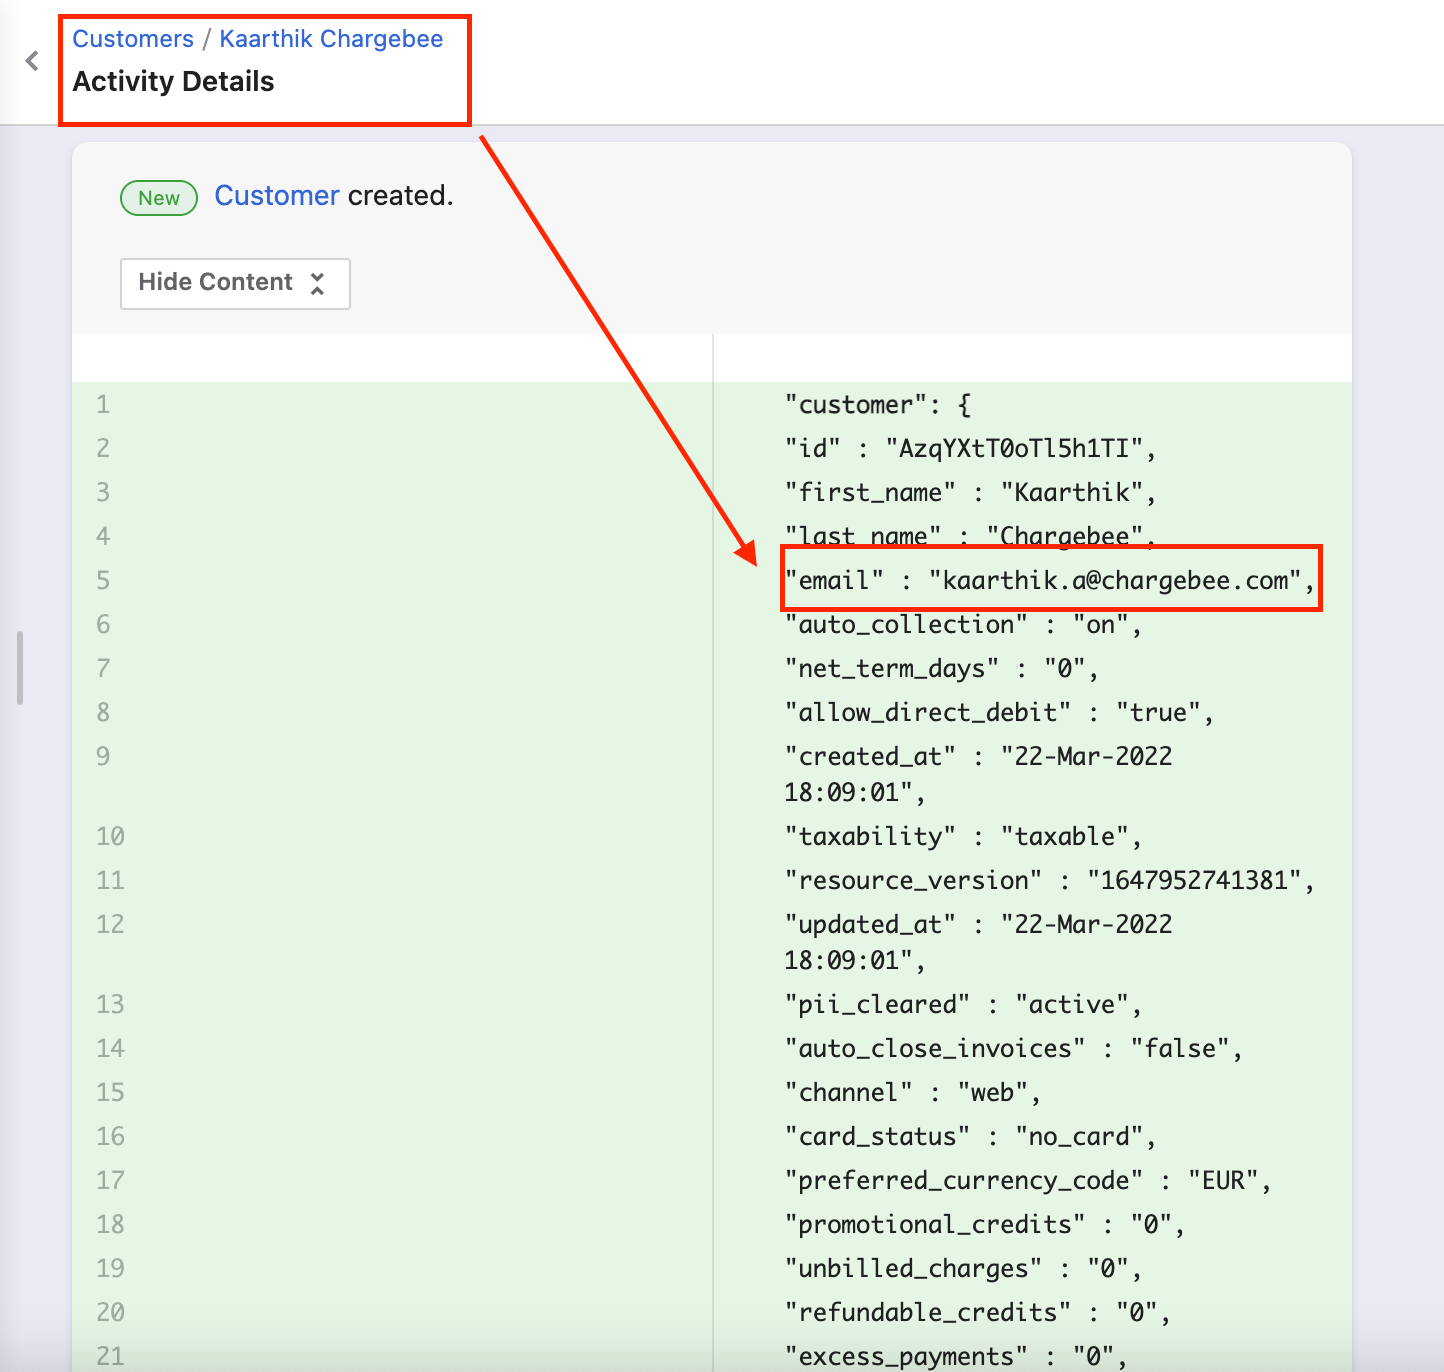Click the email line in JSON
1444x1372 pixels.
pyautogui.click(x=1047, y=580)
